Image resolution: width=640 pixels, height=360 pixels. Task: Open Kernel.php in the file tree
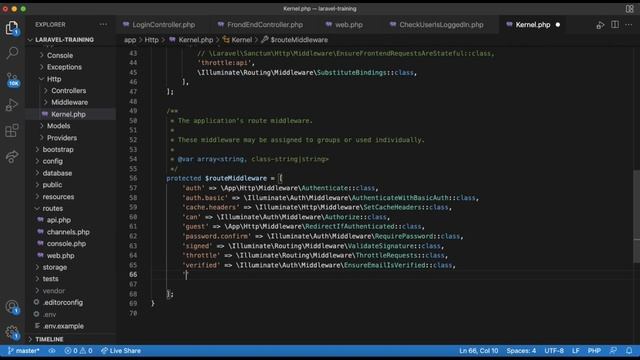pos(68,114)
